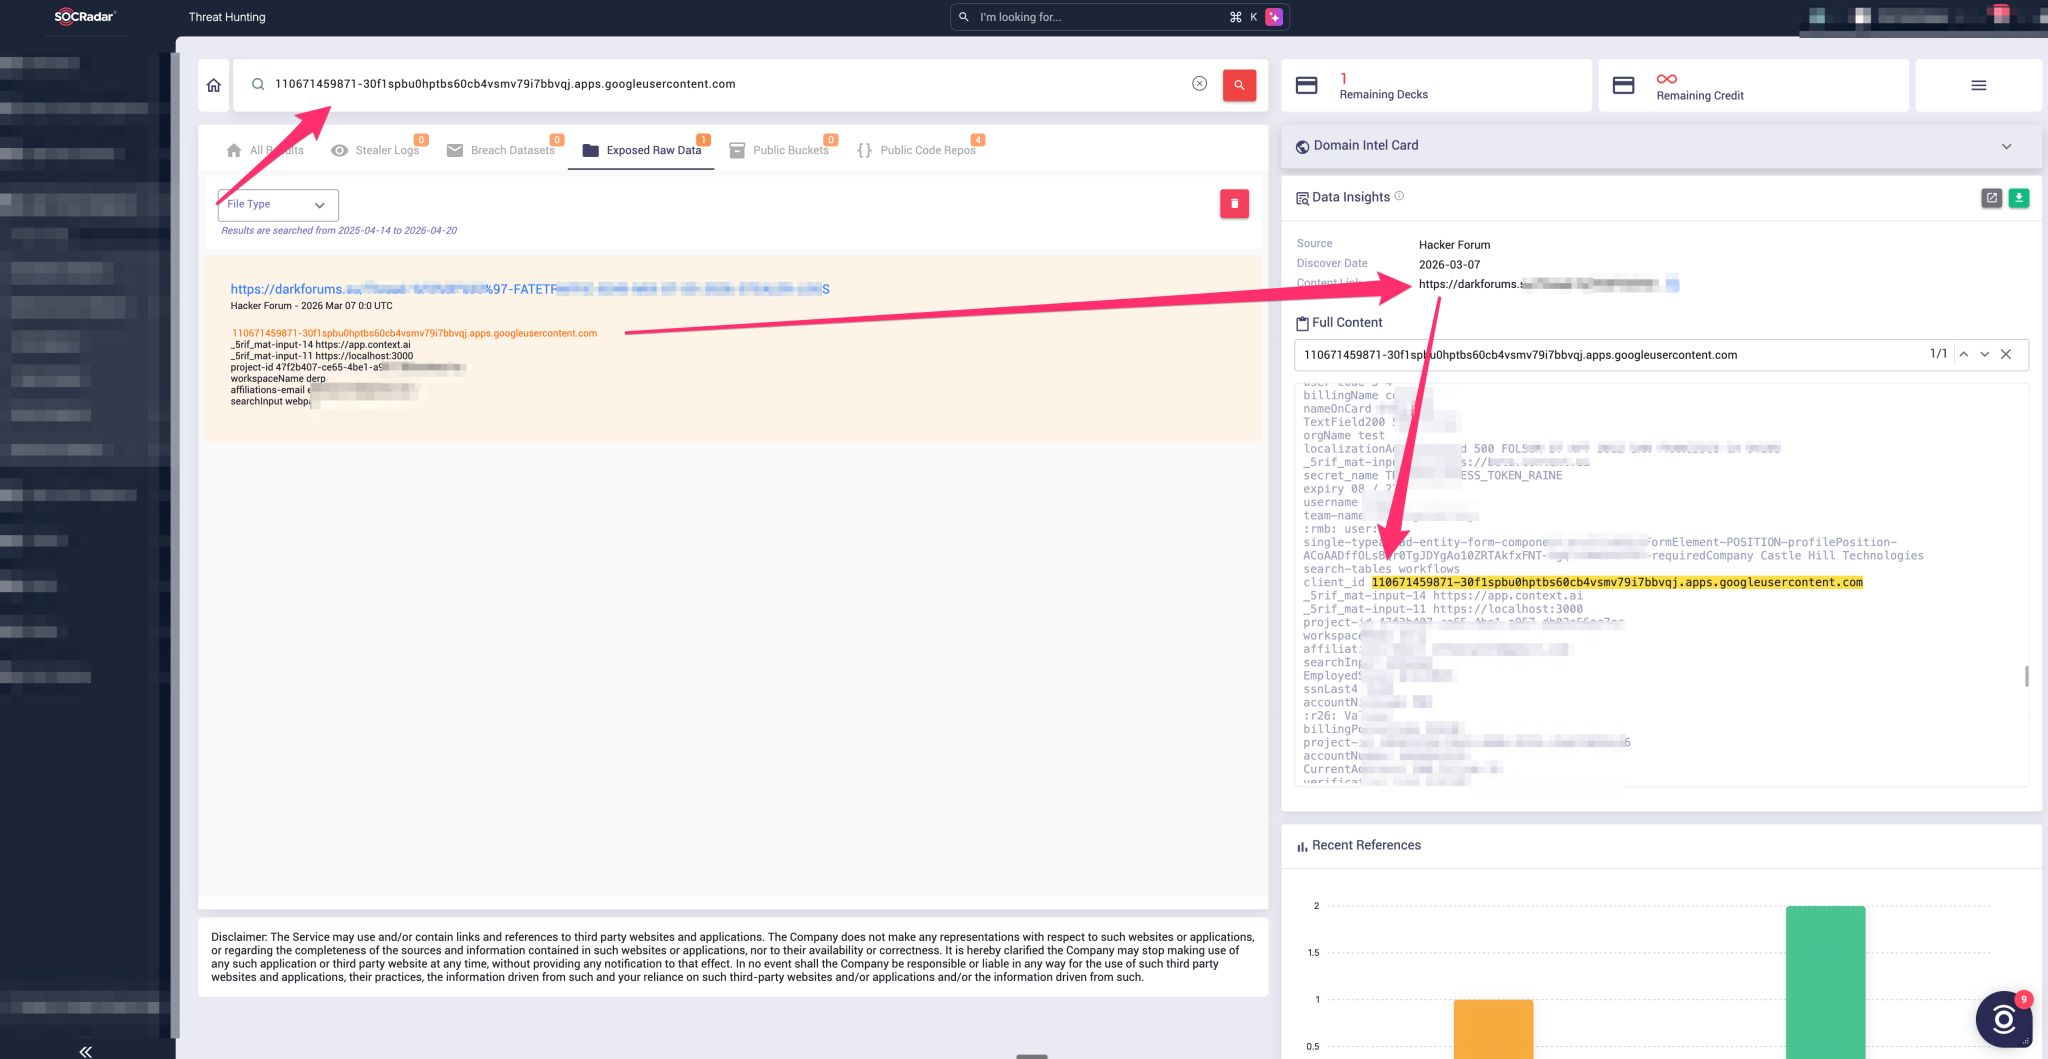Open Data Insights in new window icon
The height and width of the screenshot is (1059, 2048).
click(x=1991, y=198)
